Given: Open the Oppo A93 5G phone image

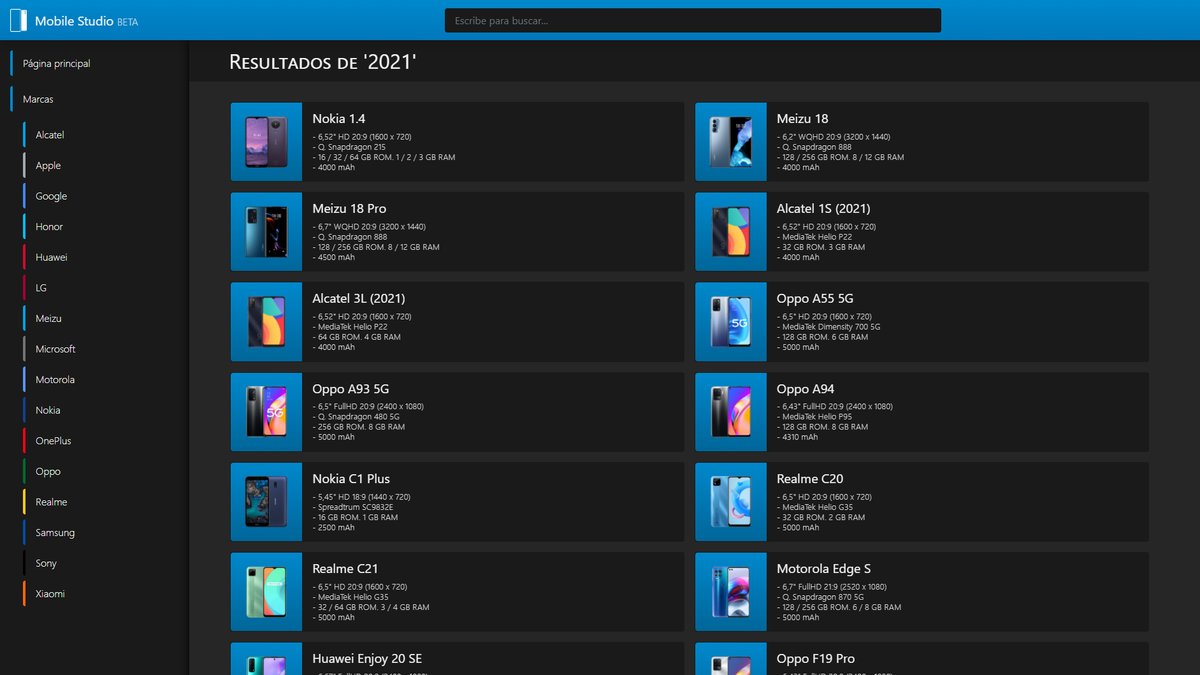Looking at the screenshot, I should coord(266,412).
